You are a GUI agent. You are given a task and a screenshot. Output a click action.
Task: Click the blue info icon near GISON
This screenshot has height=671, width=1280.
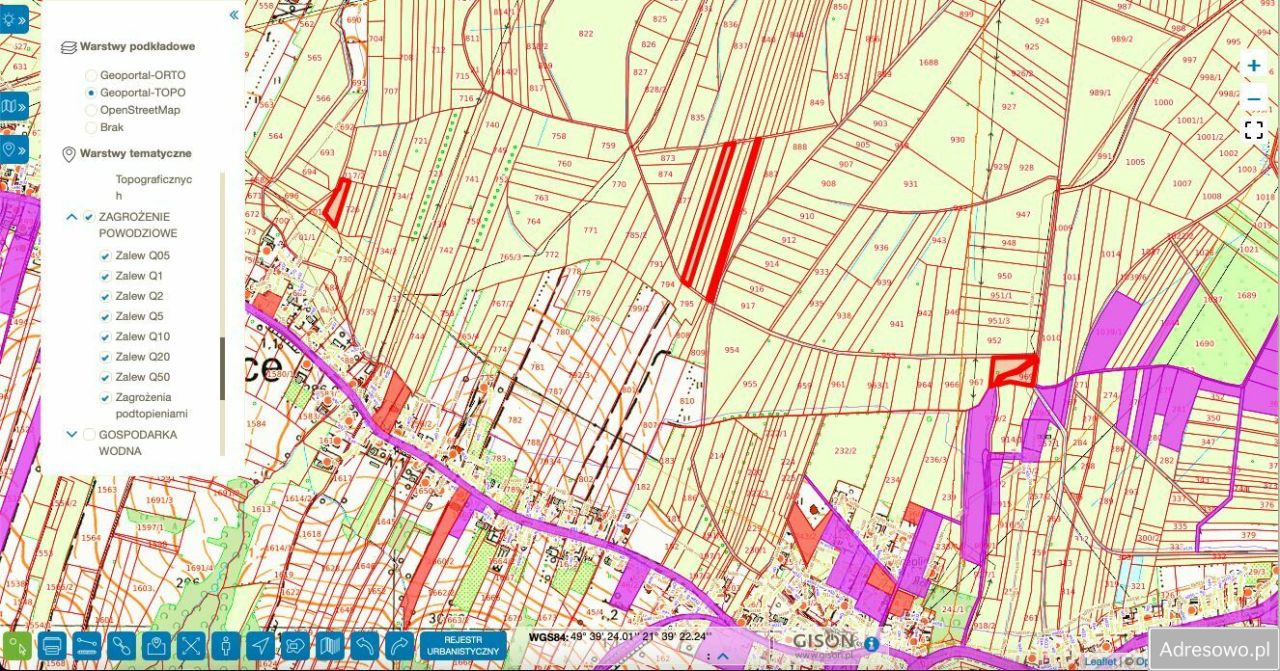tap(871, 644)
